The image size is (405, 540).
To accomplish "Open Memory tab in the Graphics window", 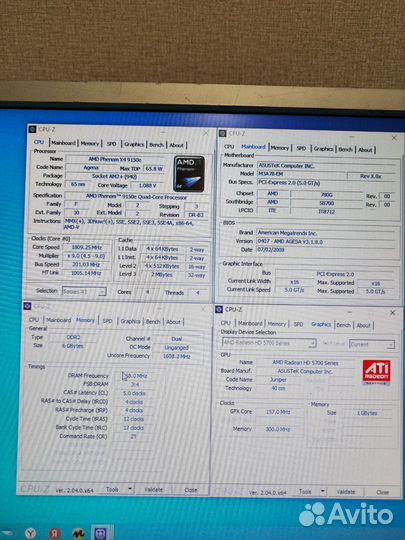I will 277,324.
